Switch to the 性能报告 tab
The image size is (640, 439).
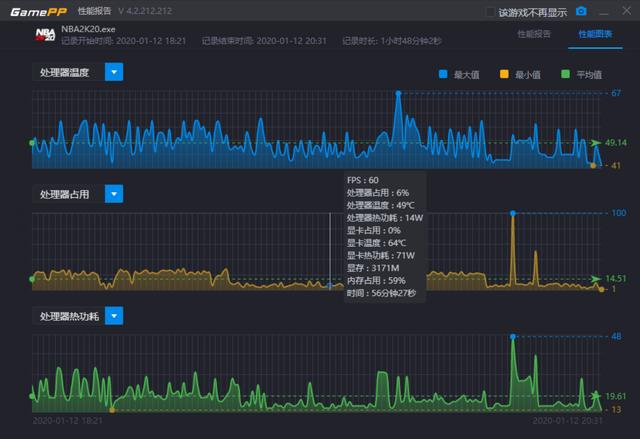pos(534,33)
